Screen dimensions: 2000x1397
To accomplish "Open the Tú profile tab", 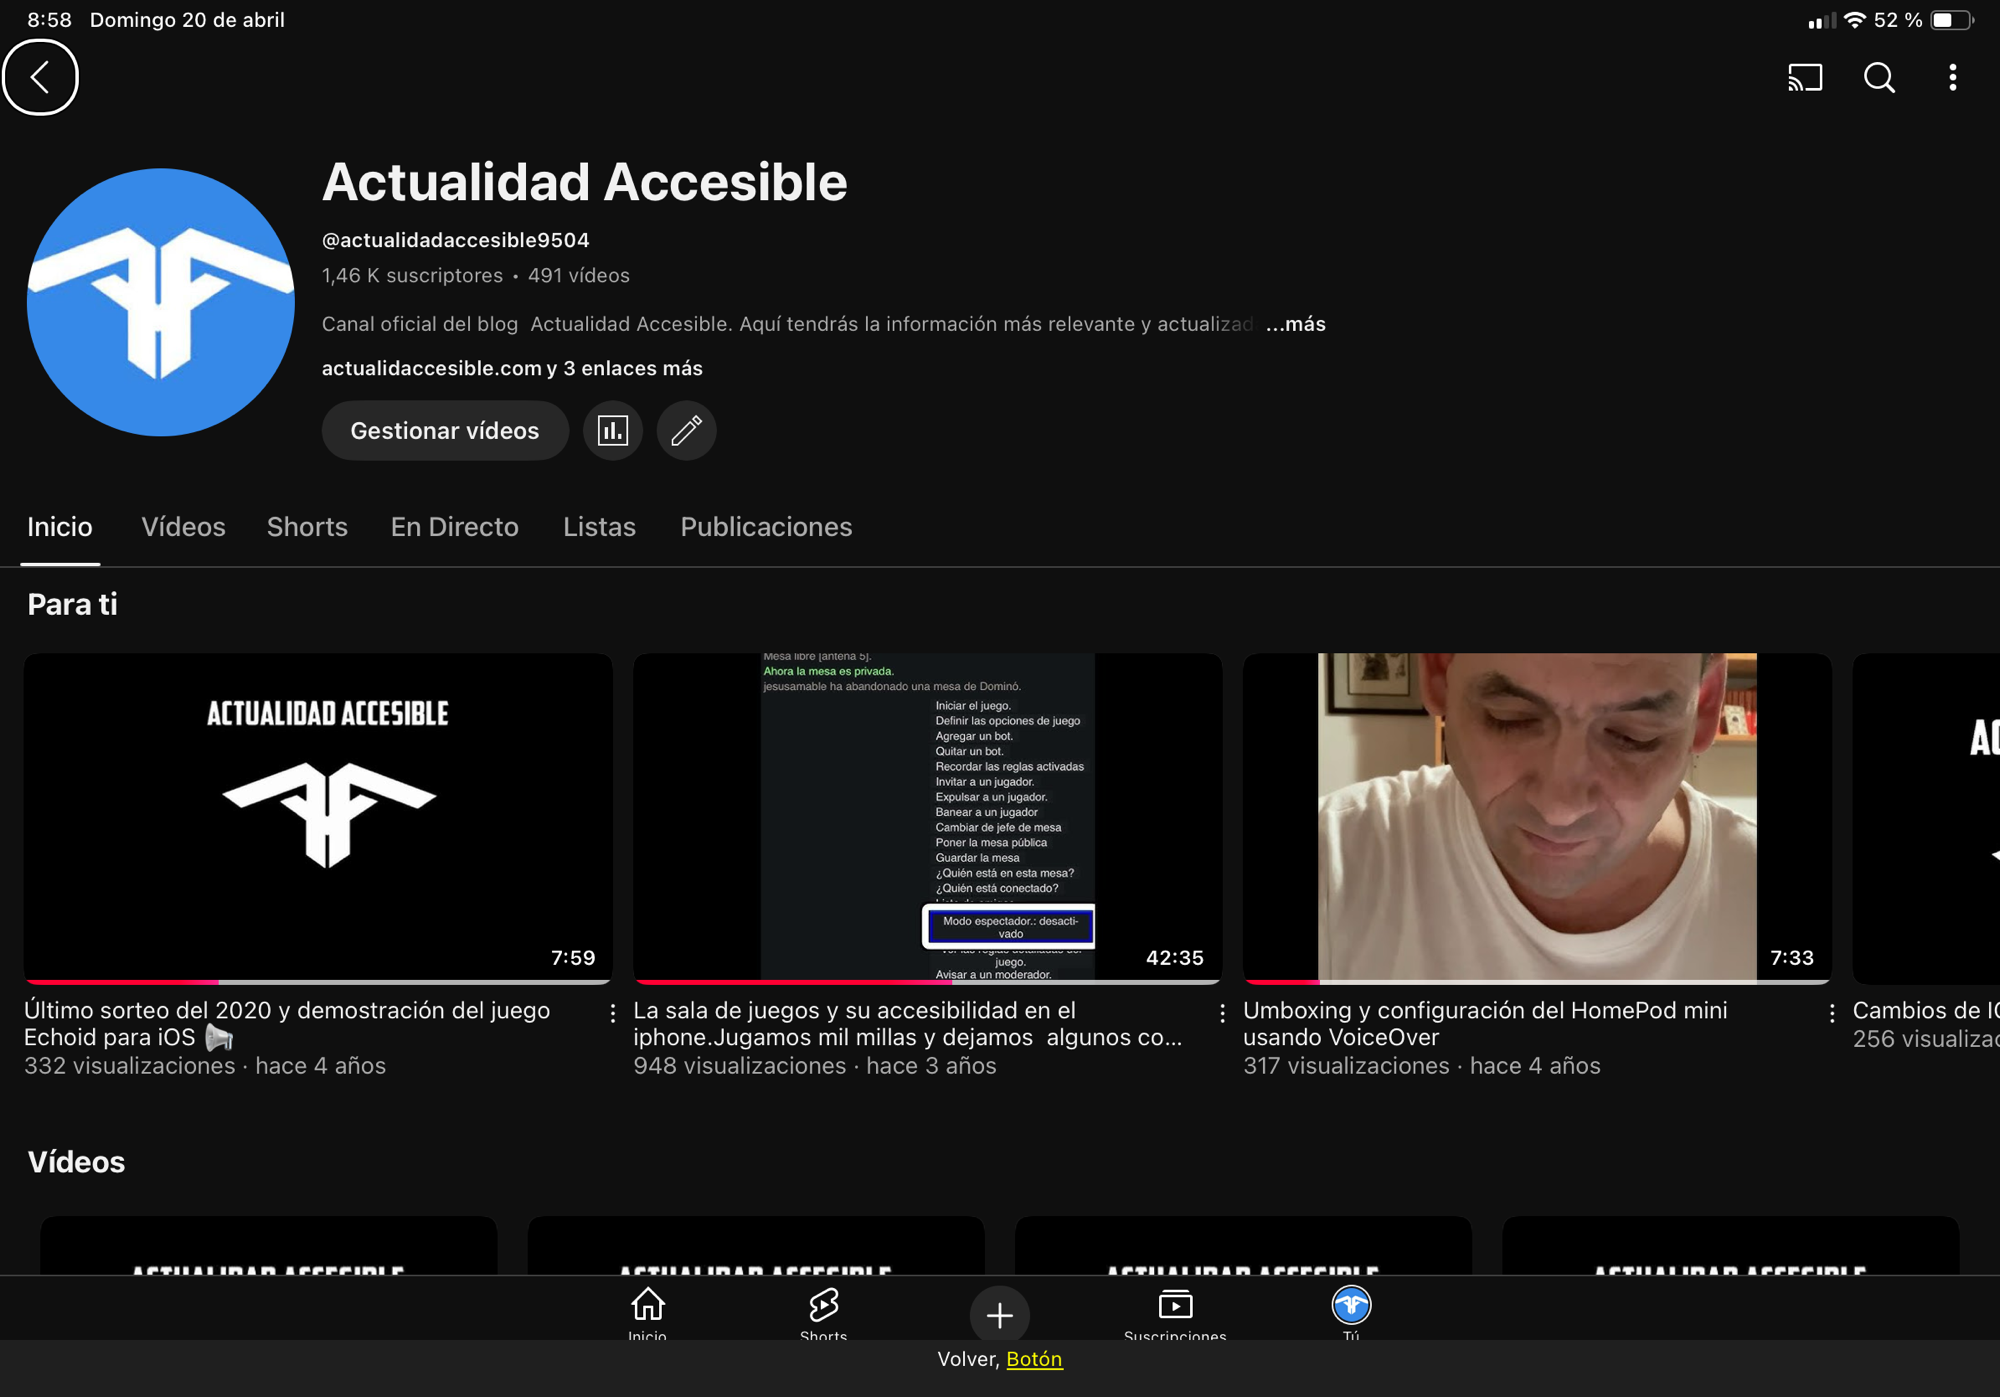I will (x=1351, y=1313).
